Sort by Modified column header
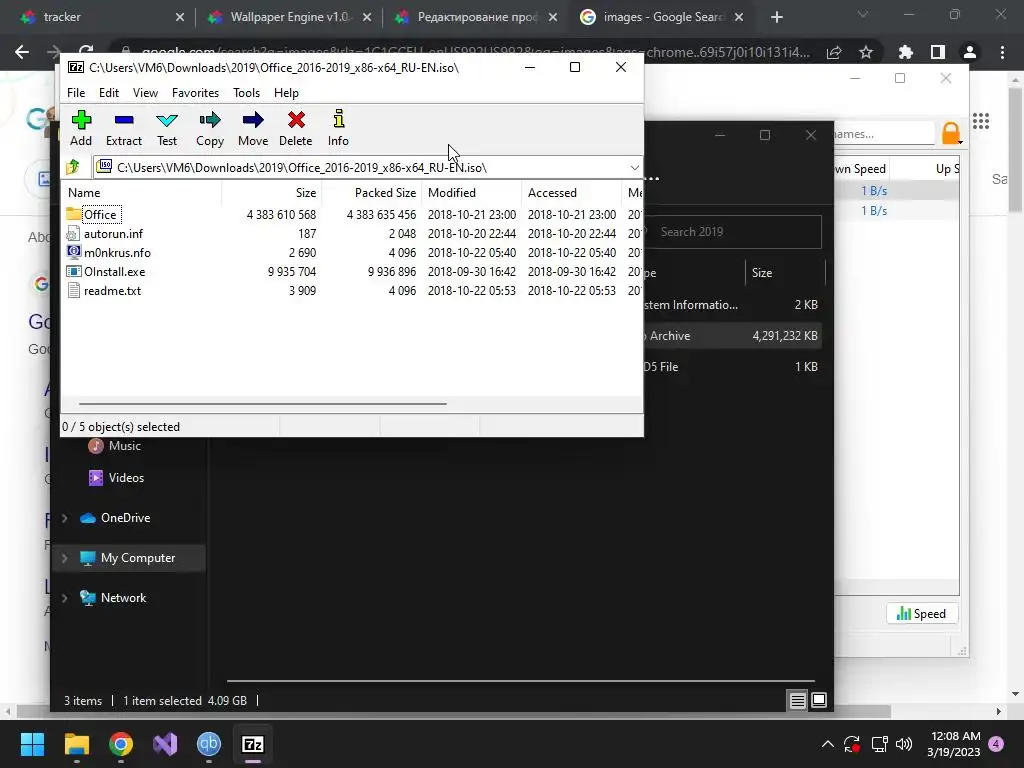This screenshot has width=1024, height=768. [x=472, y=193]
